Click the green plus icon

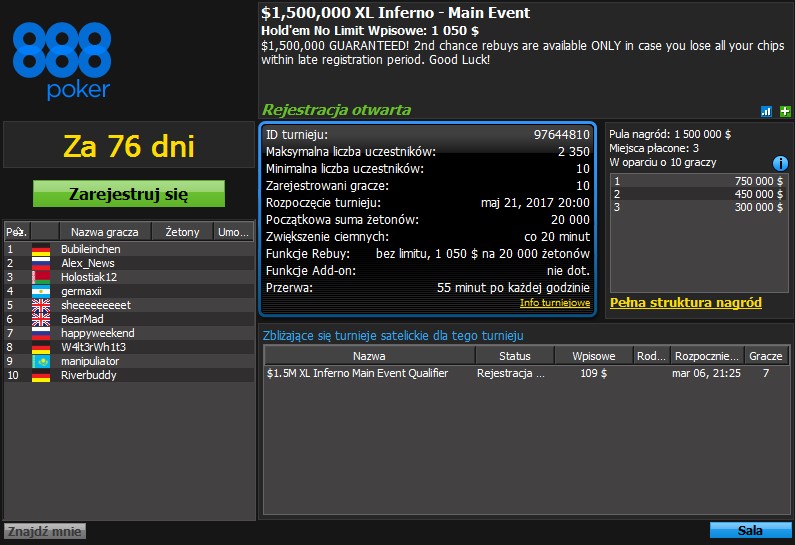pos(784,111)
